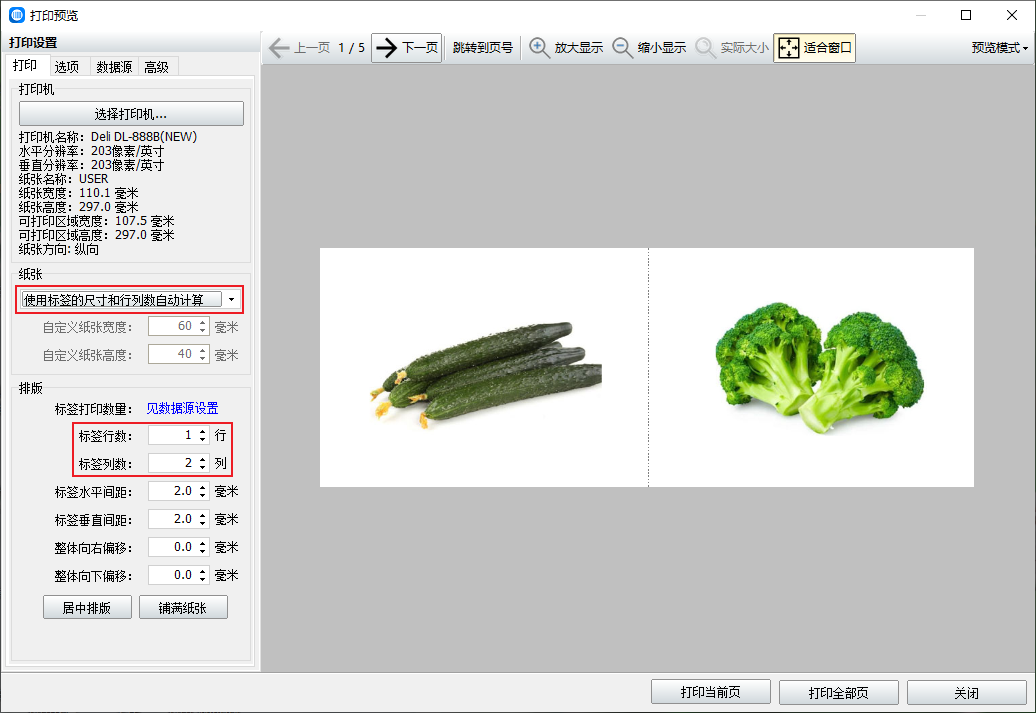Click the page indicator 1 / 5

[351, 48]
